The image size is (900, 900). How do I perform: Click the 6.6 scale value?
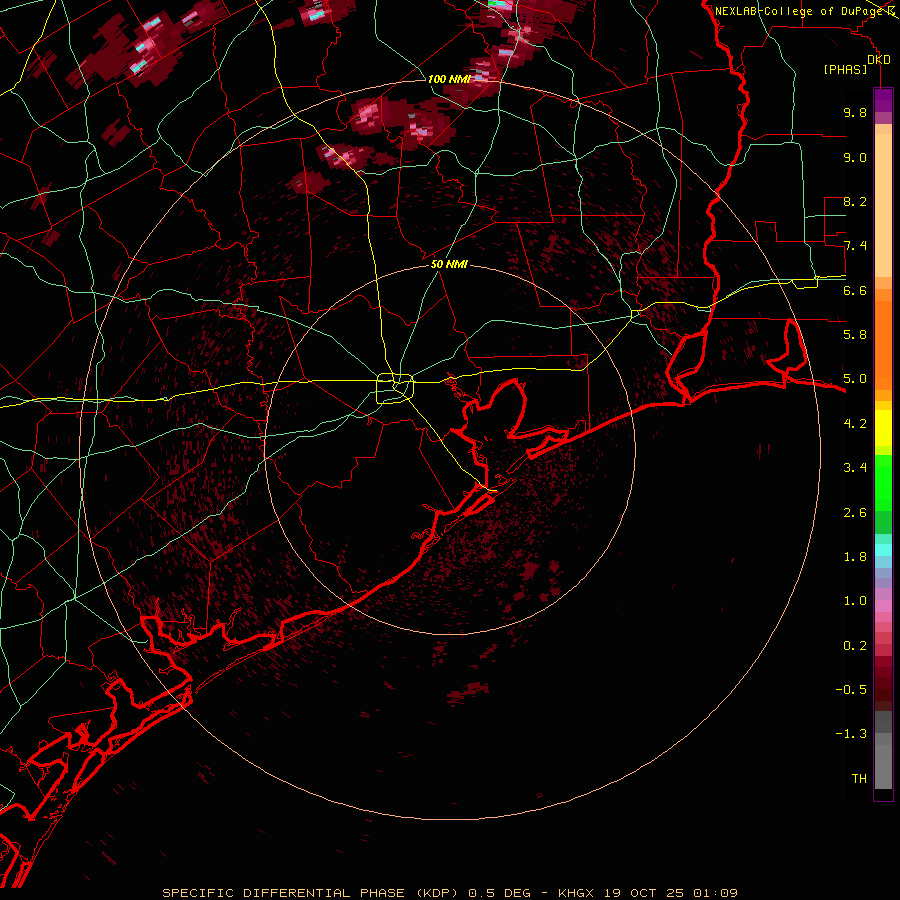tap(855, 290)
